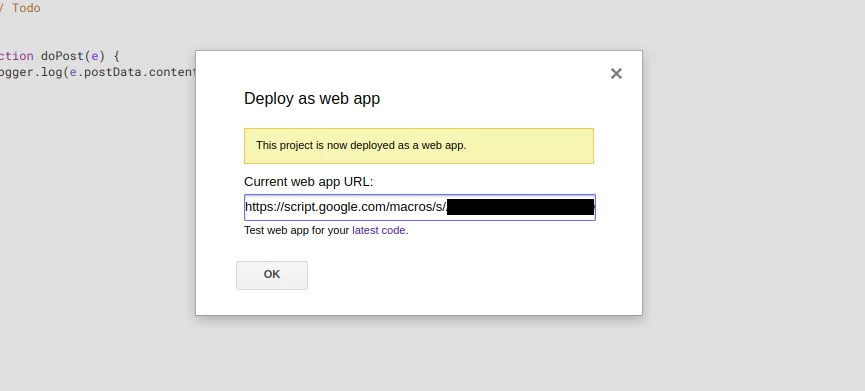Image resolution: width=865 pixels, height=391 pixels.
Task: Click the Todo comment in the code editor
Action: (x=20, y=8)
